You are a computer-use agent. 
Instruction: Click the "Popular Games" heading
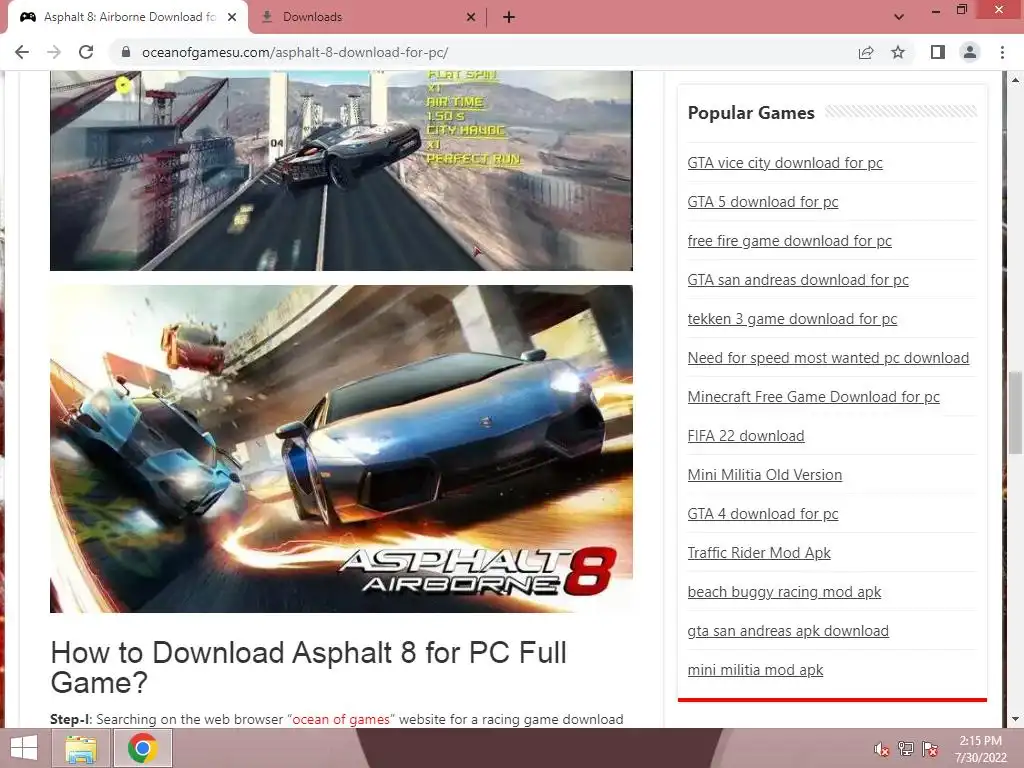751,113
